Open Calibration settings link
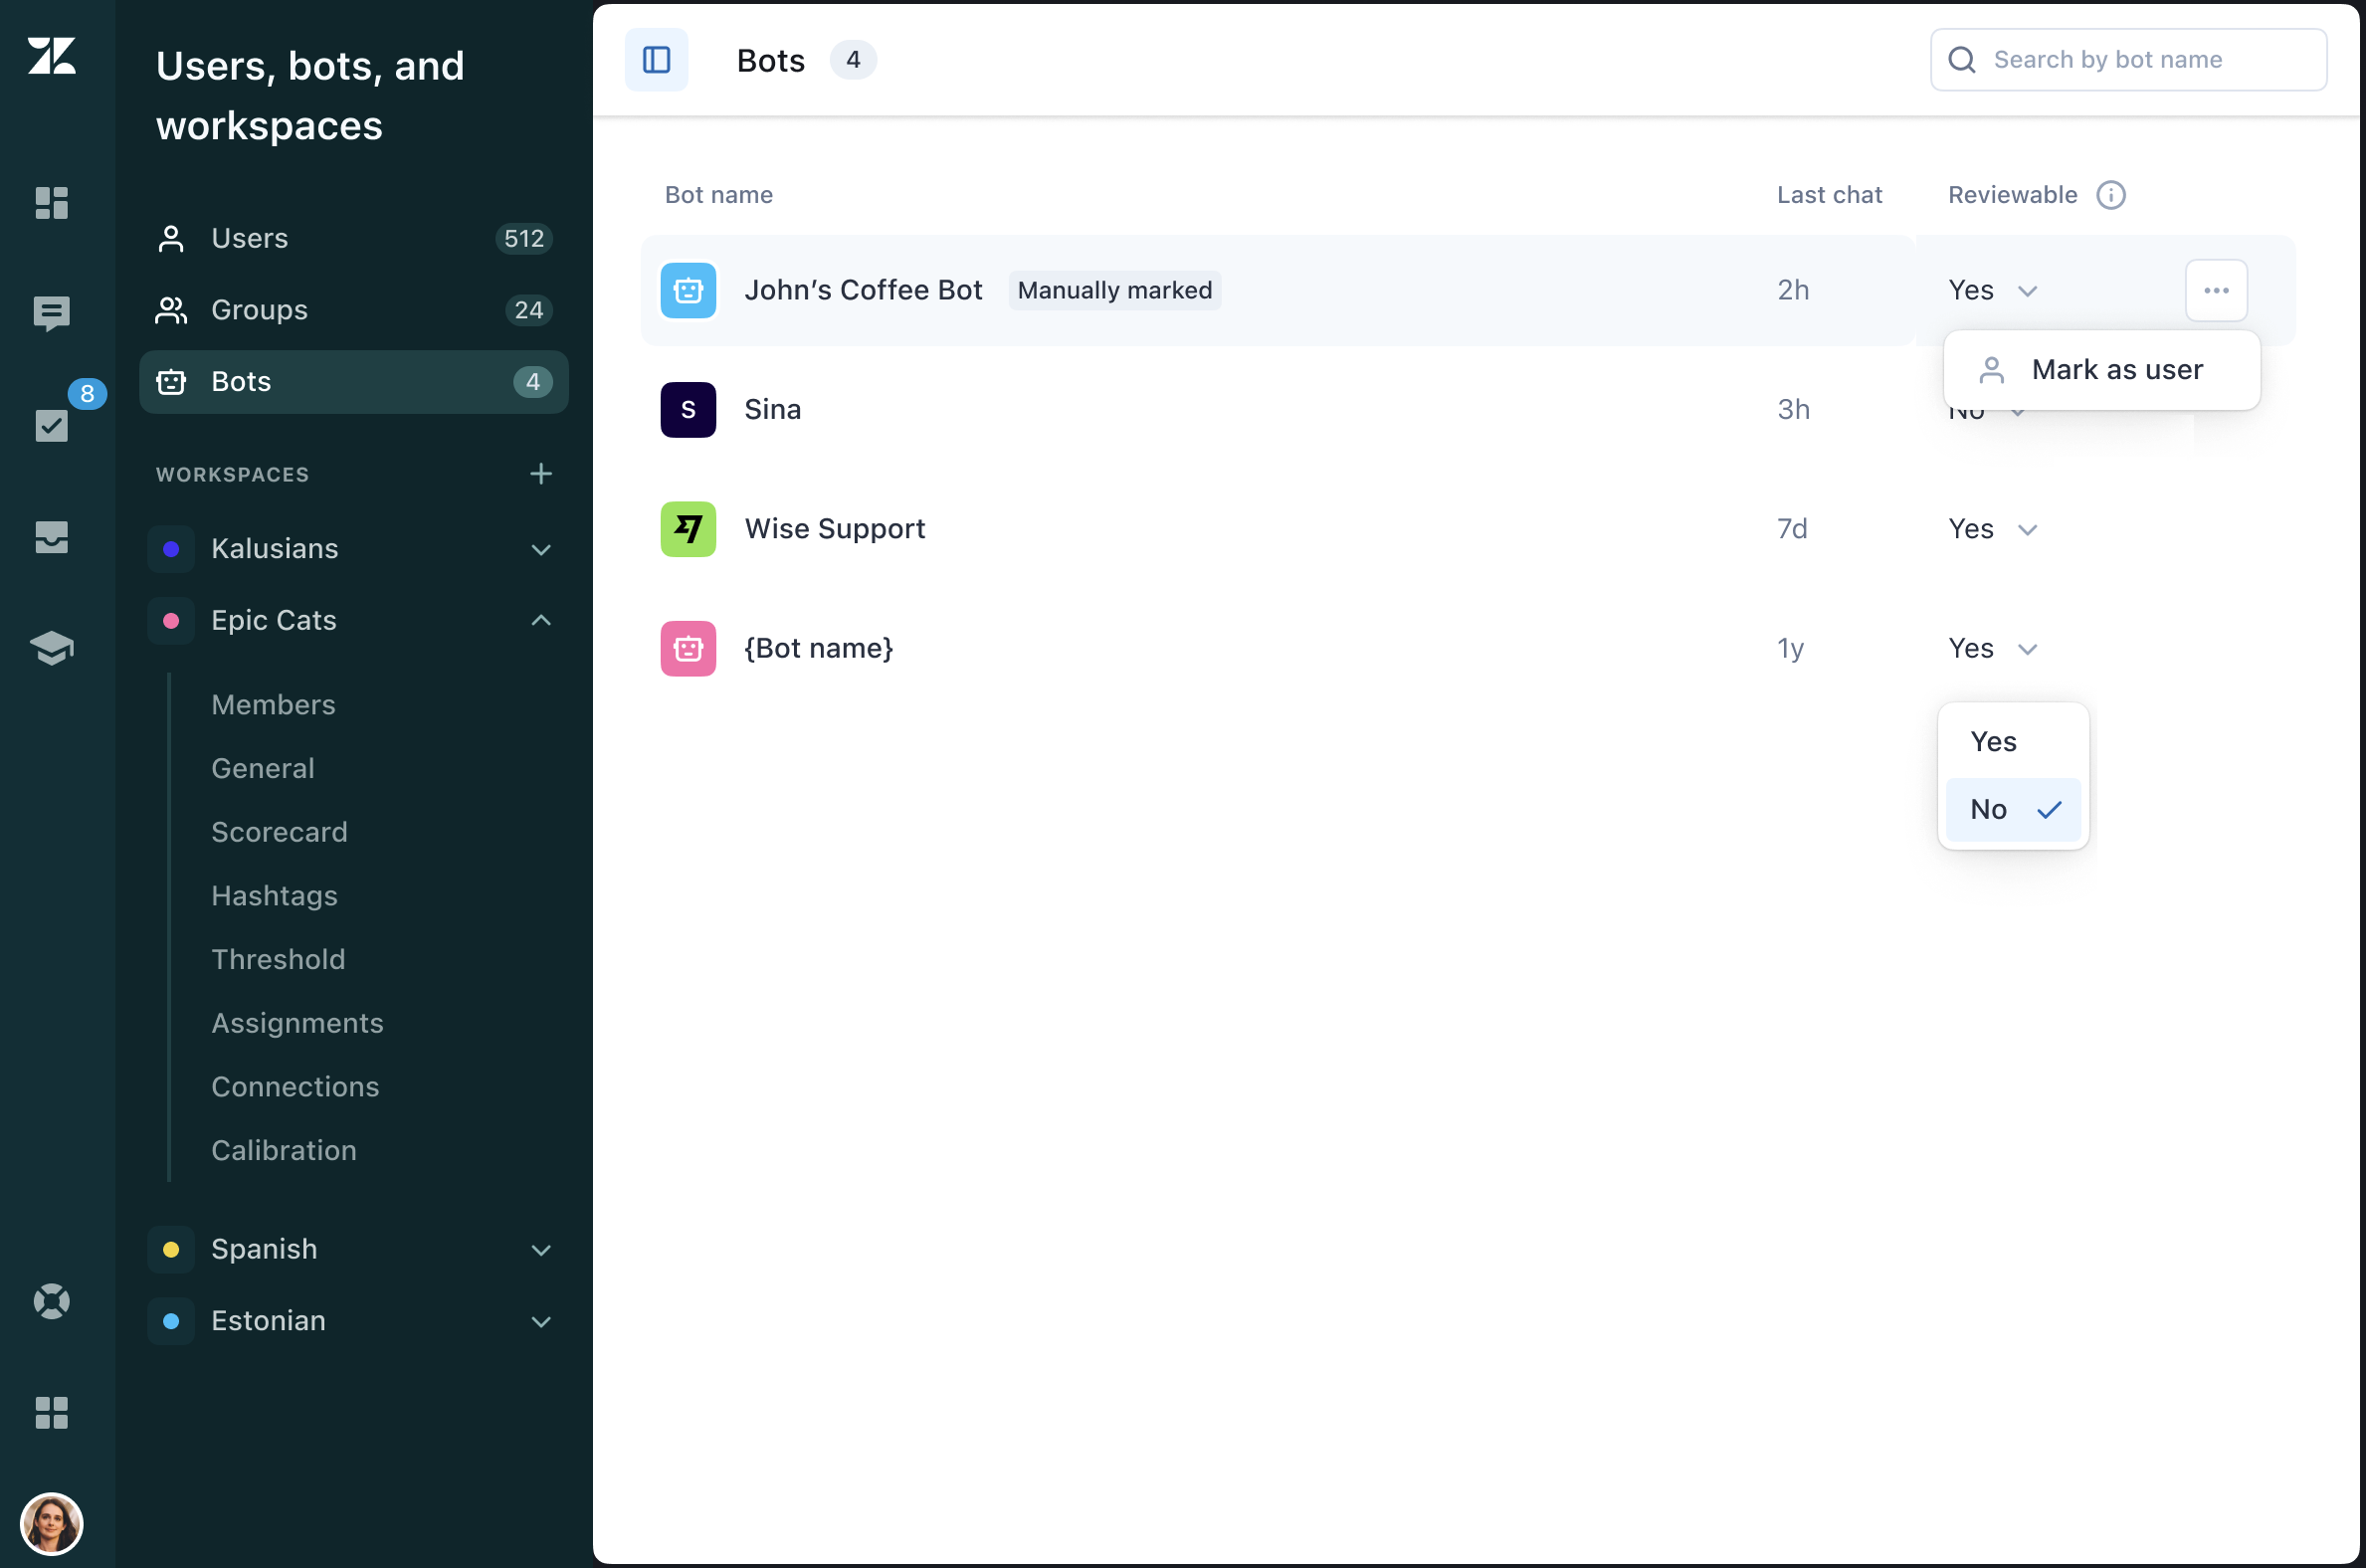This screenshot has width=2366, height=1568. click(283, 1150)
